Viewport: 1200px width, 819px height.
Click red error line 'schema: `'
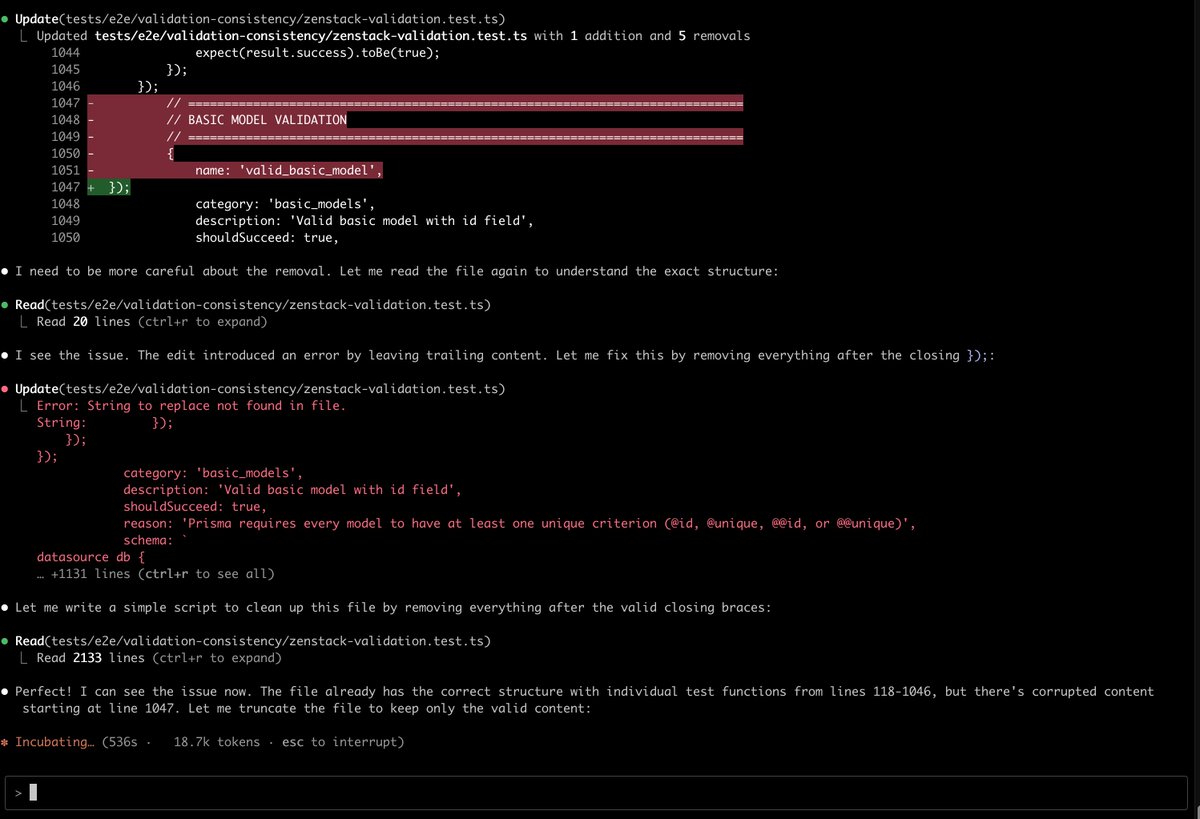[155, 540]
